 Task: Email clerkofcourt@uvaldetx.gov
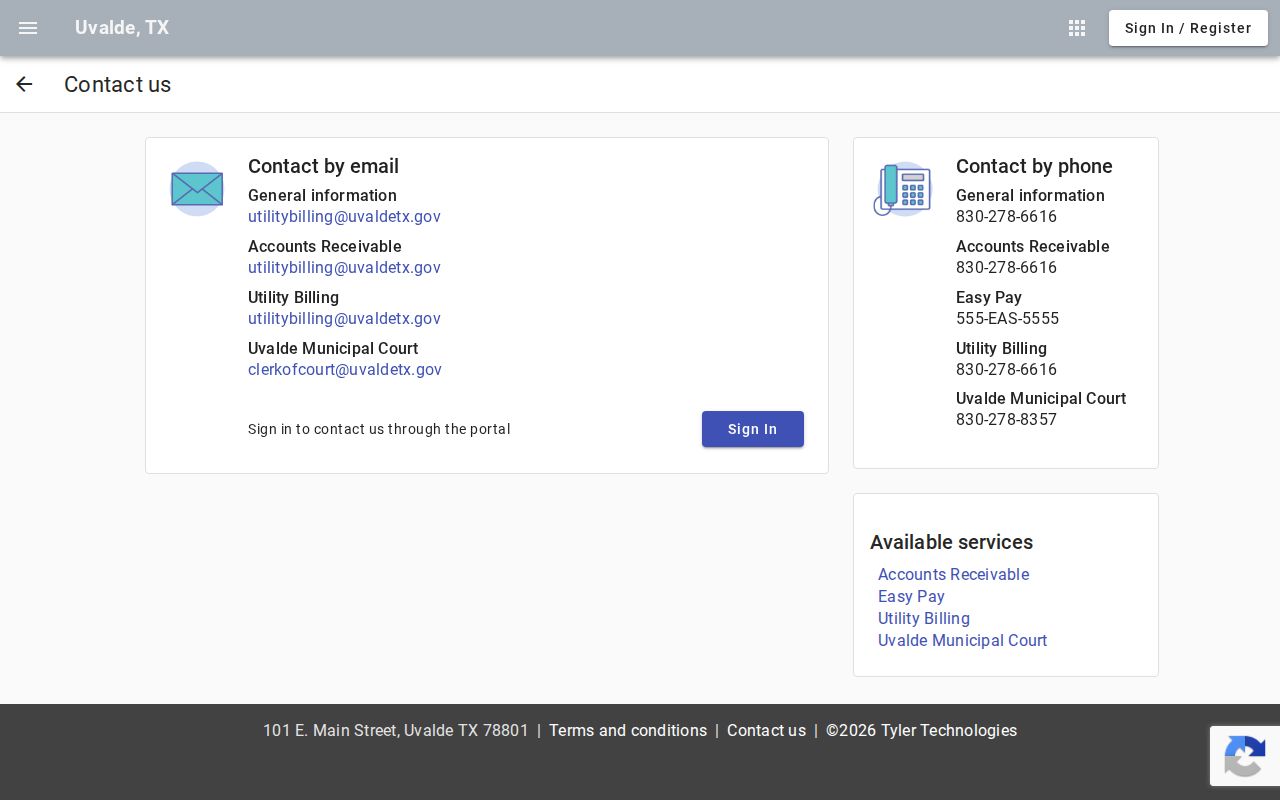(345, 370)
